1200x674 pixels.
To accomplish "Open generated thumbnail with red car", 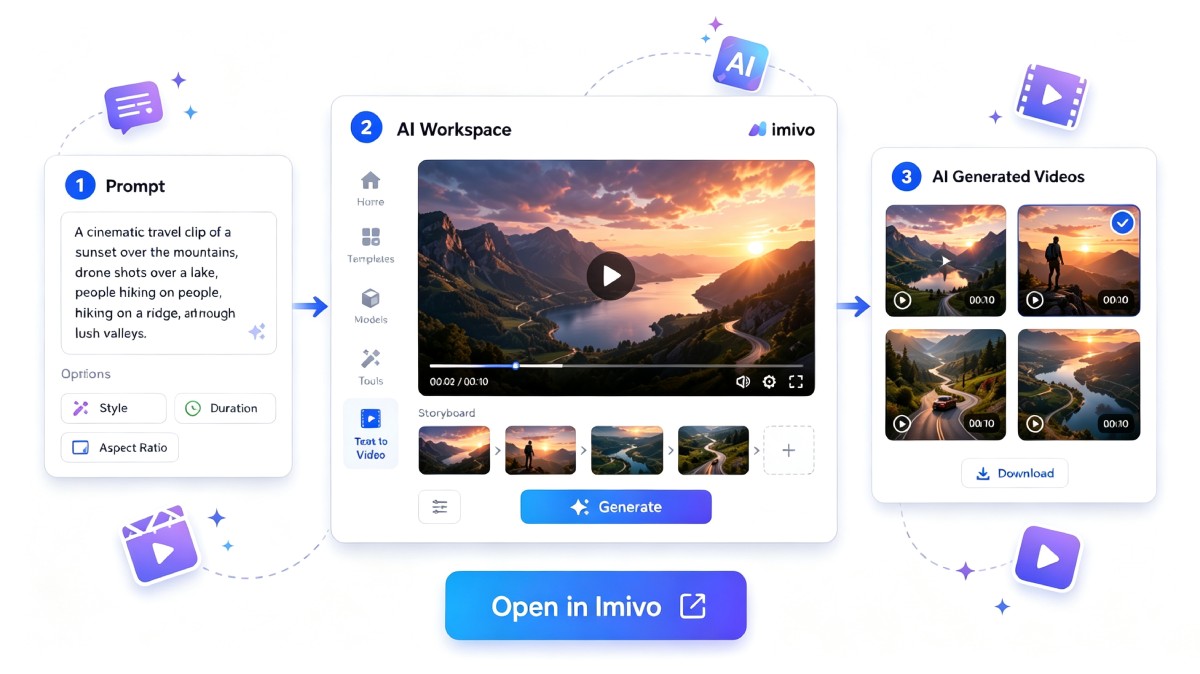I will (946, 385).
